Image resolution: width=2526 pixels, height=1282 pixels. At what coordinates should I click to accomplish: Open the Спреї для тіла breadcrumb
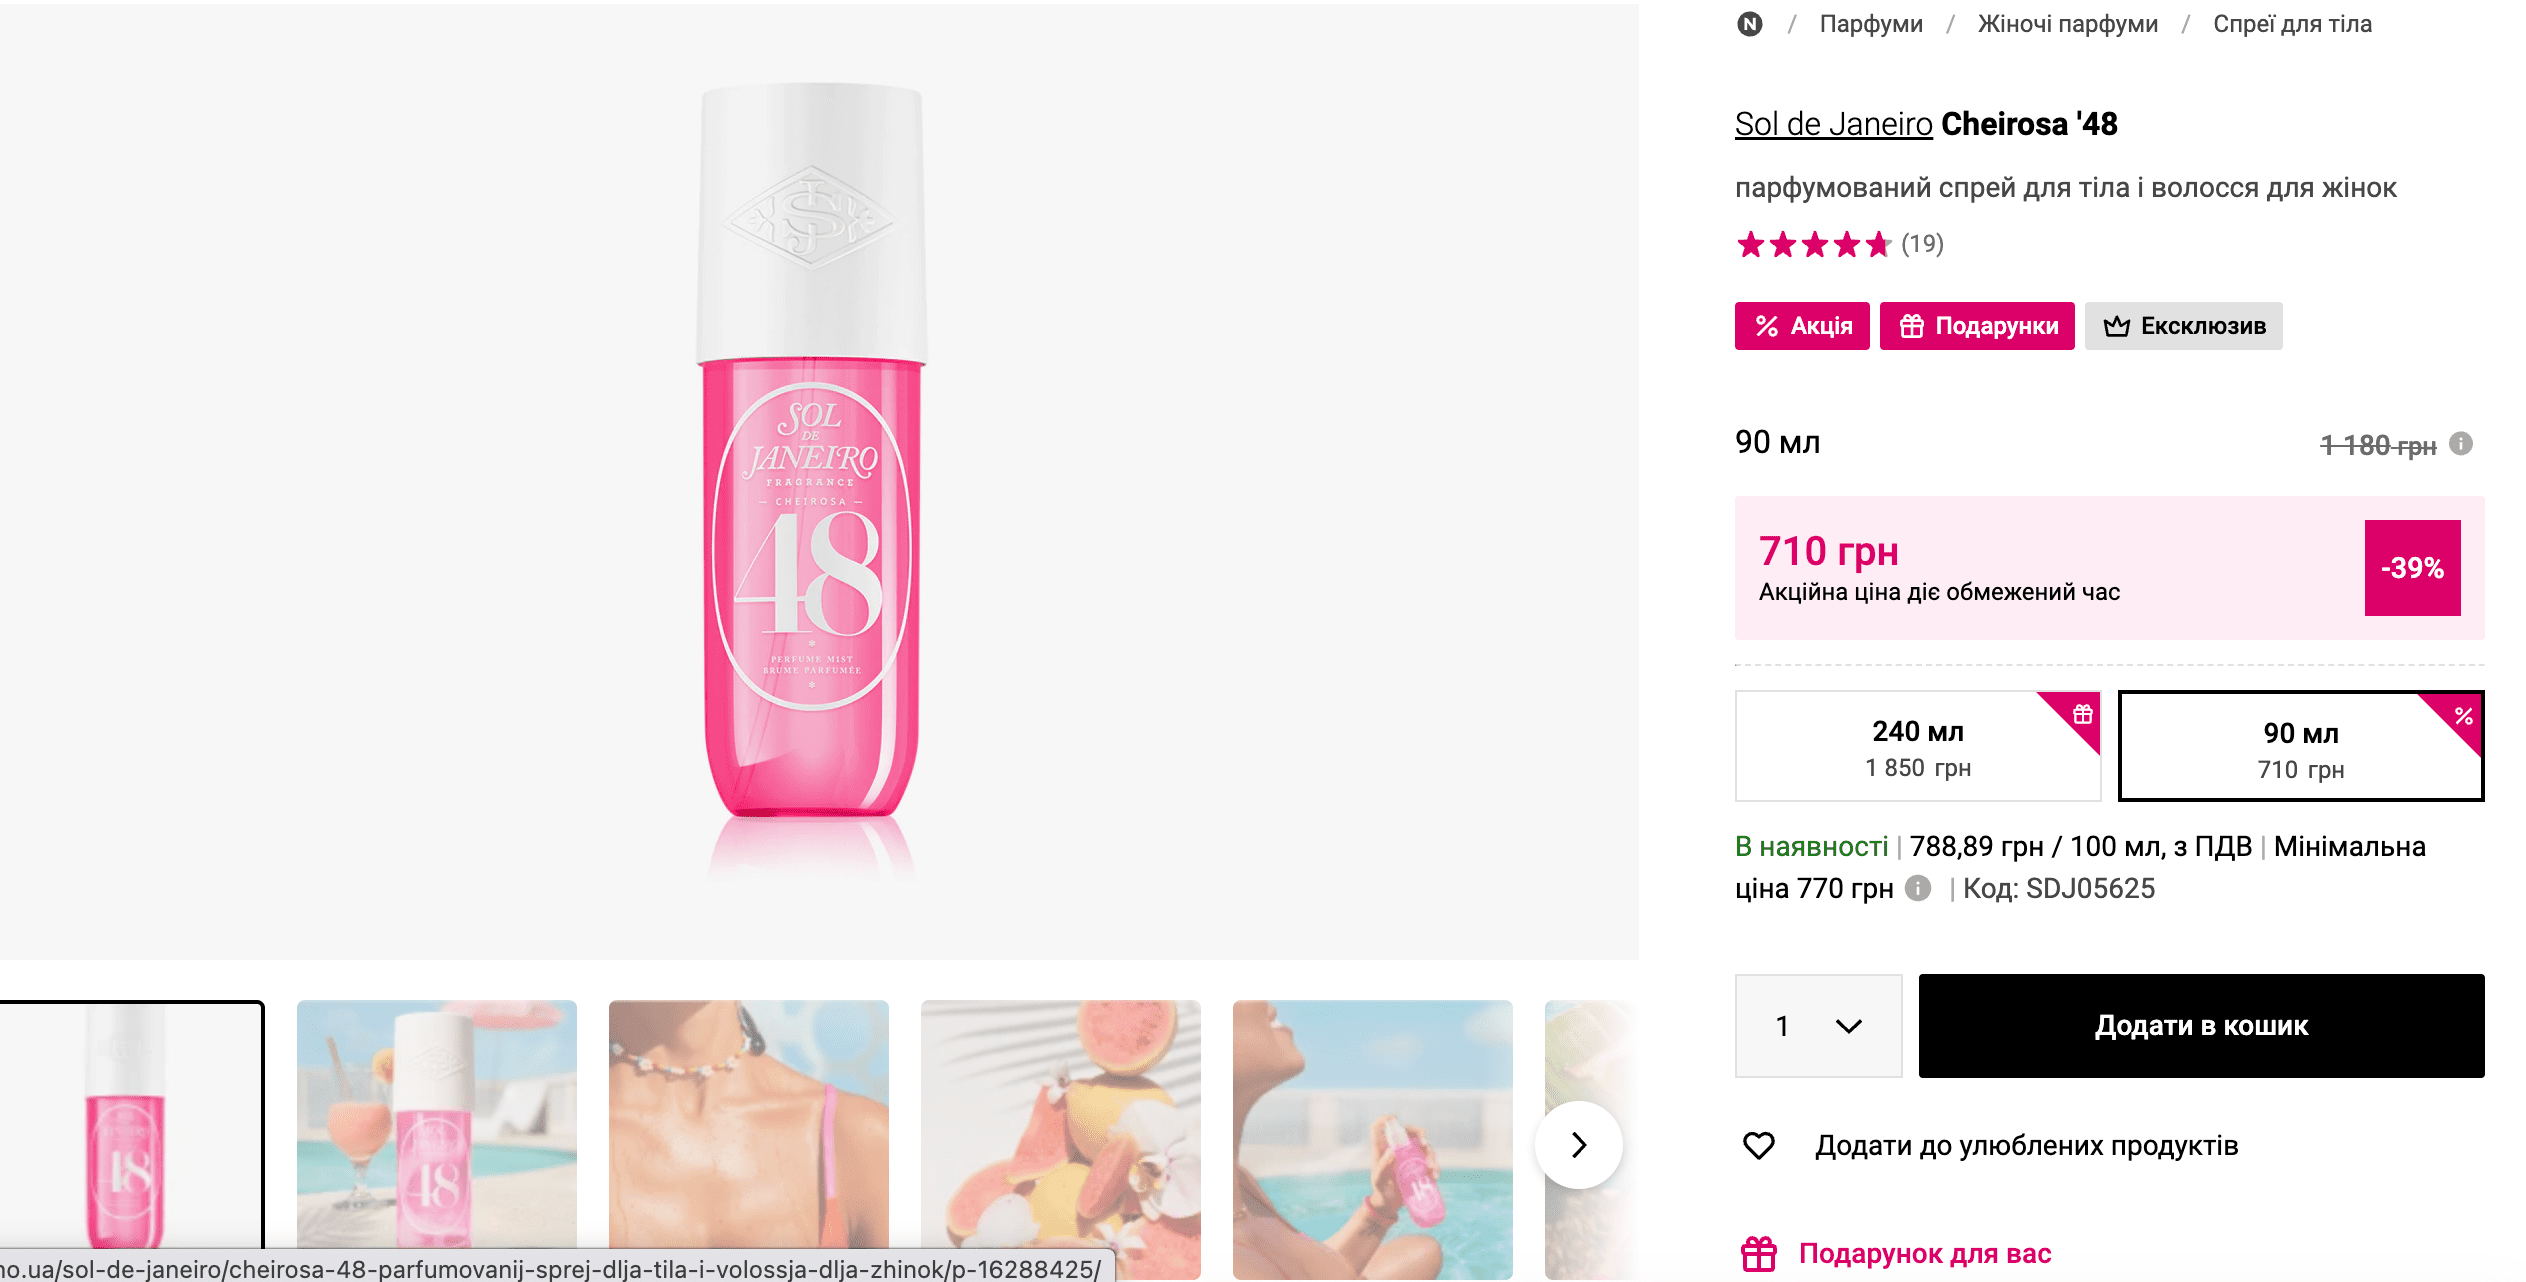click(x=2292, y=24)
